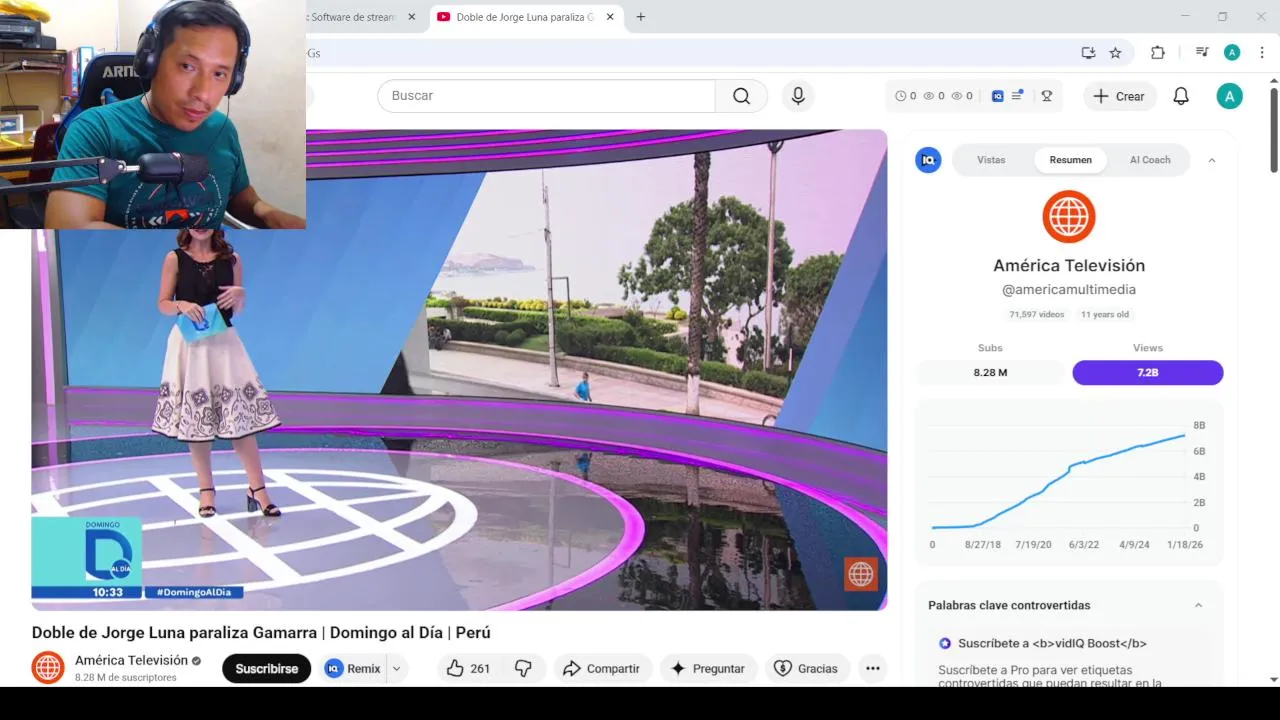Click '8.28 M de suscriptores' text
1280x720 pixels.
point(126,677)
